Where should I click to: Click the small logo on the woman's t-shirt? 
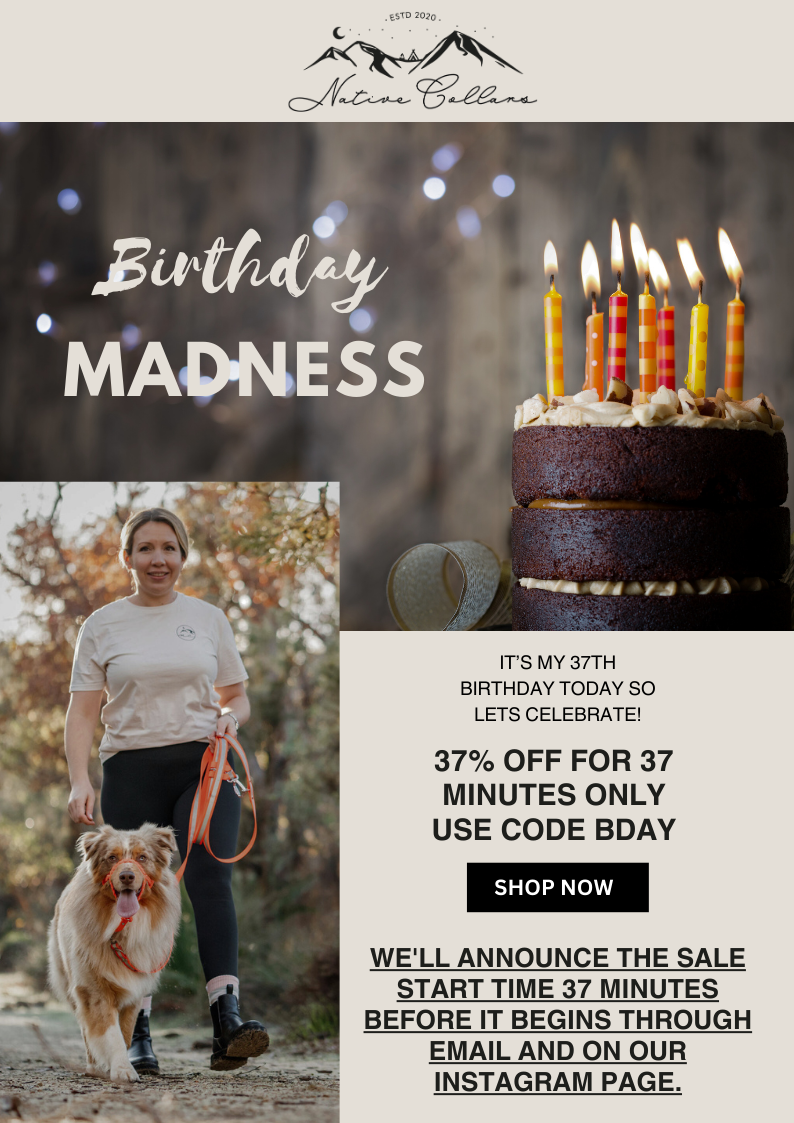[x=186, y=632]
